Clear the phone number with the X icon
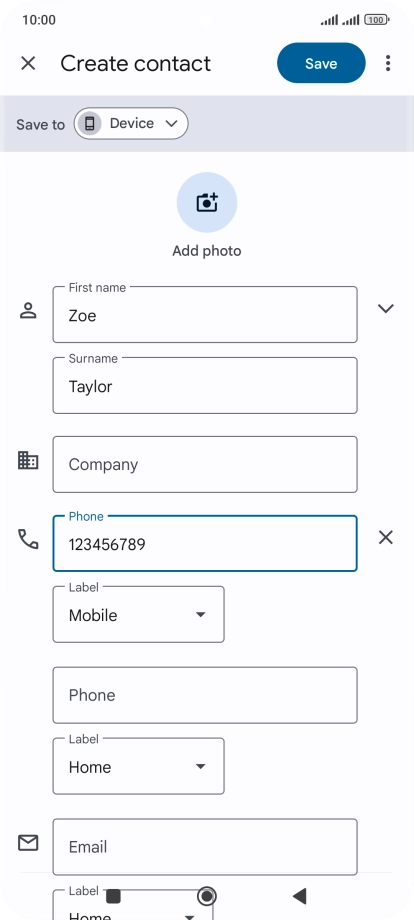414x920 pixels. [385, 537]
